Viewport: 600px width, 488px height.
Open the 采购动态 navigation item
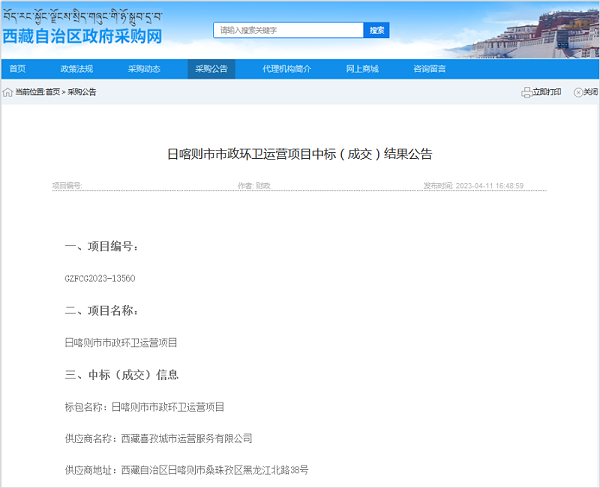click(144, 69)
